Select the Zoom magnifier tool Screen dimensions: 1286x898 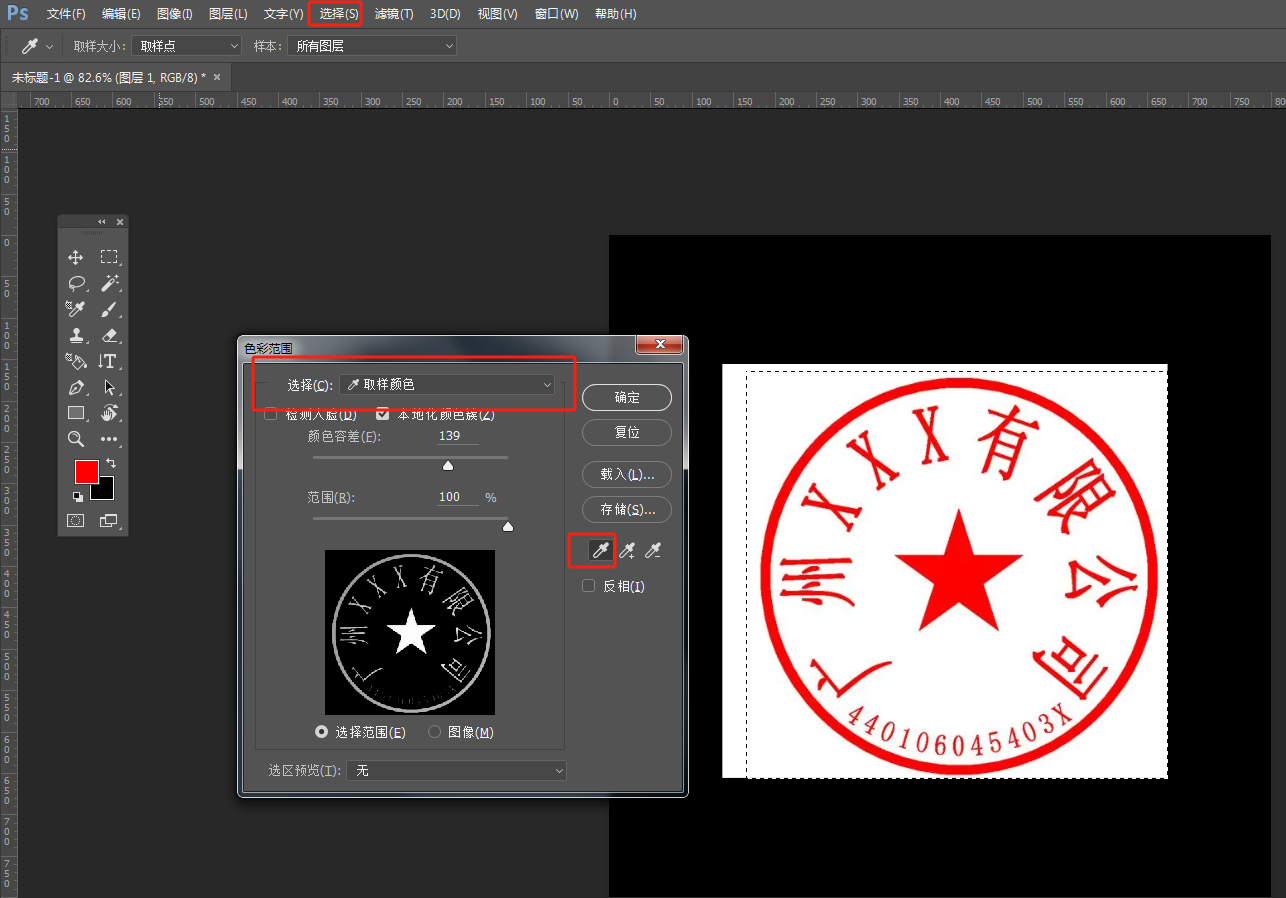click(76, 439)
